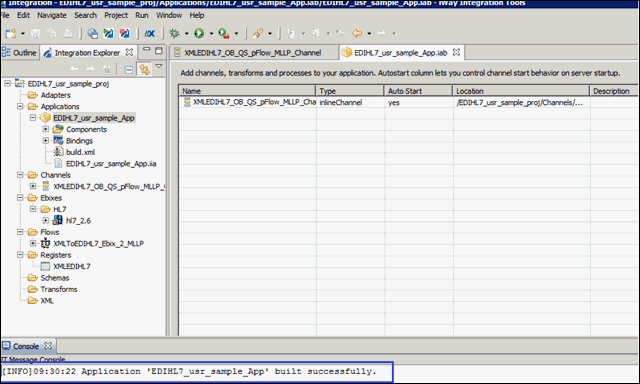
Task: Open the External Tools dropdown arrow
Action: click(x=236, y=33)
